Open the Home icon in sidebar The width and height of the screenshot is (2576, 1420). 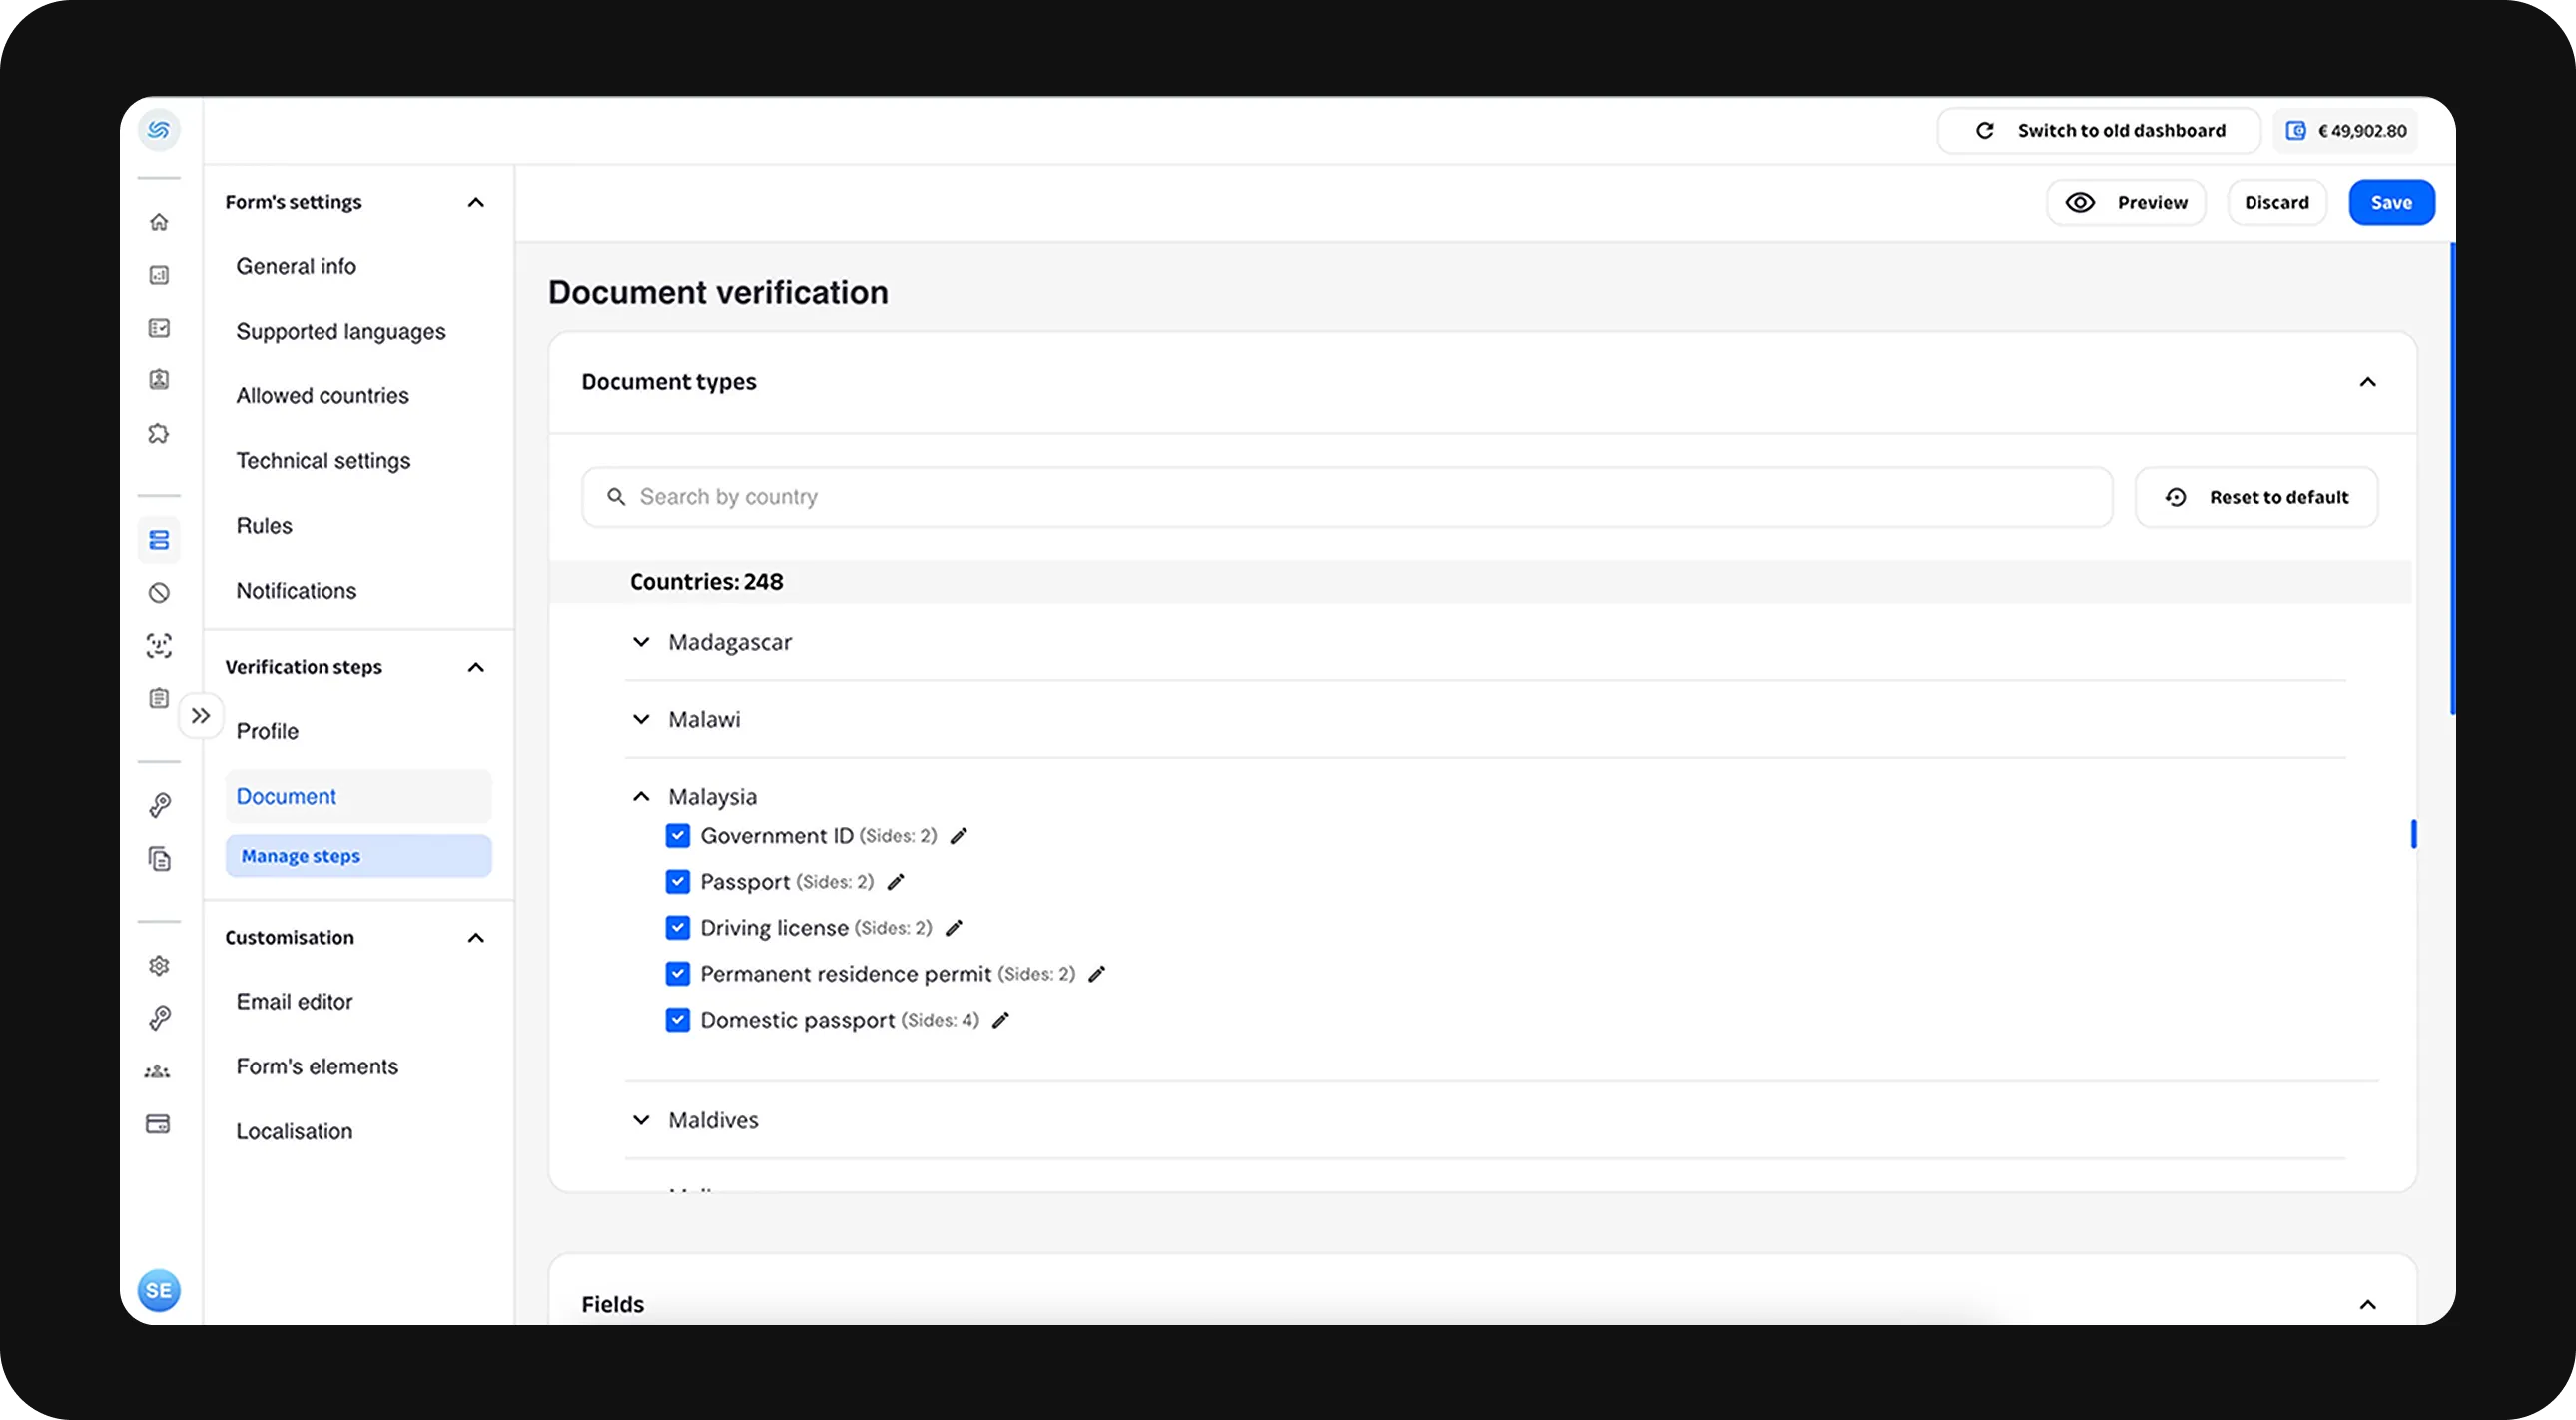[x=159, y=222]
